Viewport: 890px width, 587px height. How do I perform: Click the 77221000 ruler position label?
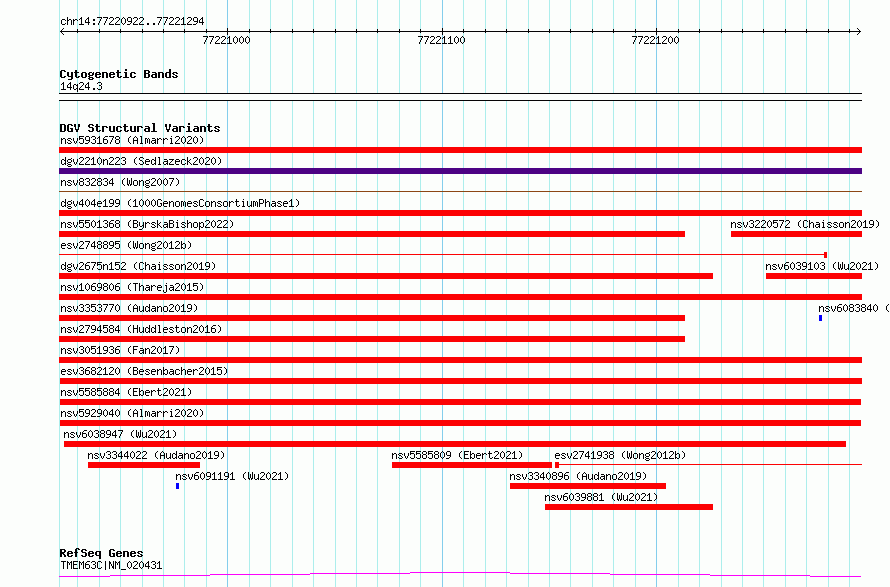pos(226,40)
